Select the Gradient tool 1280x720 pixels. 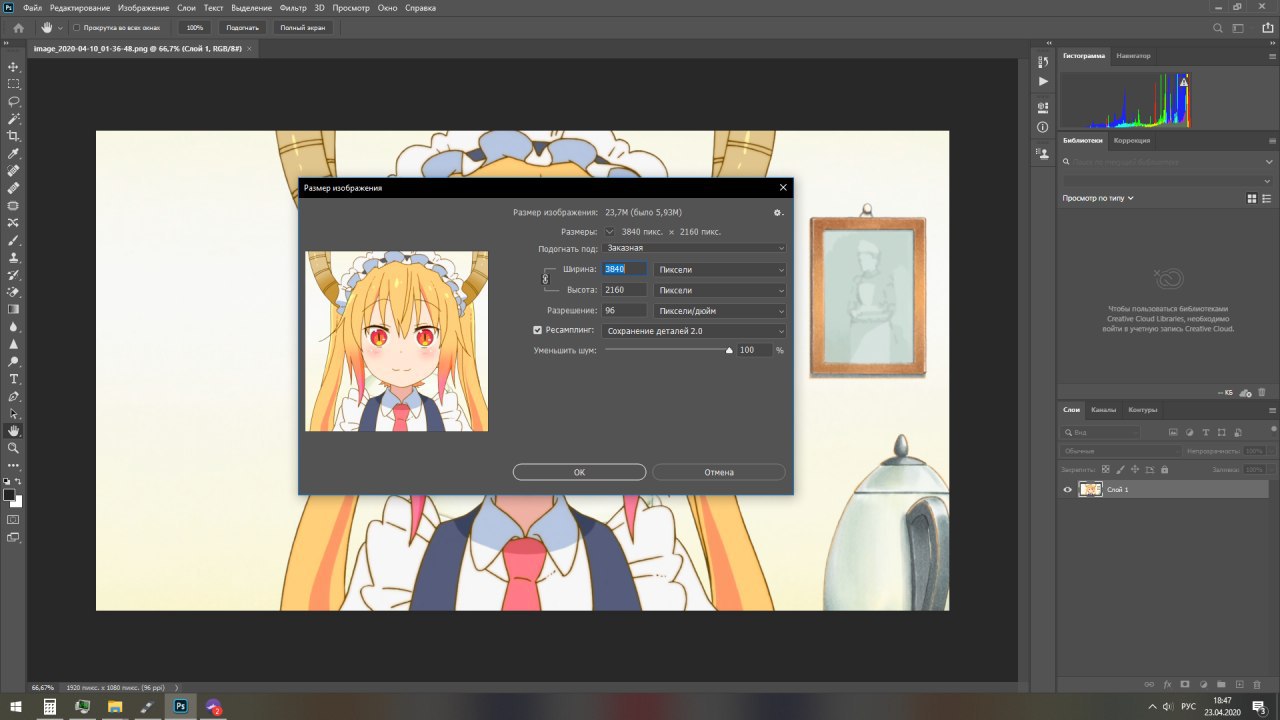pos(14,309)
